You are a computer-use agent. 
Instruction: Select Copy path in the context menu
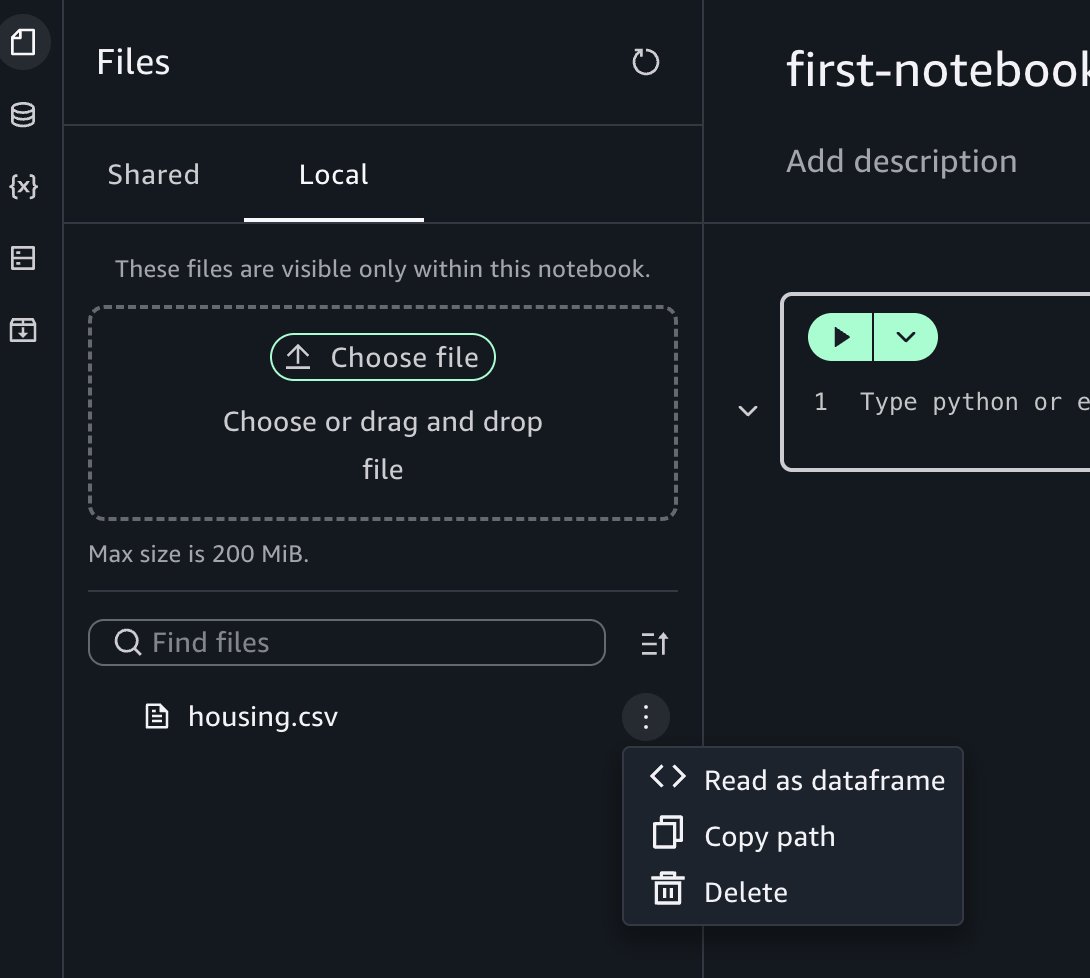(768, 836)
